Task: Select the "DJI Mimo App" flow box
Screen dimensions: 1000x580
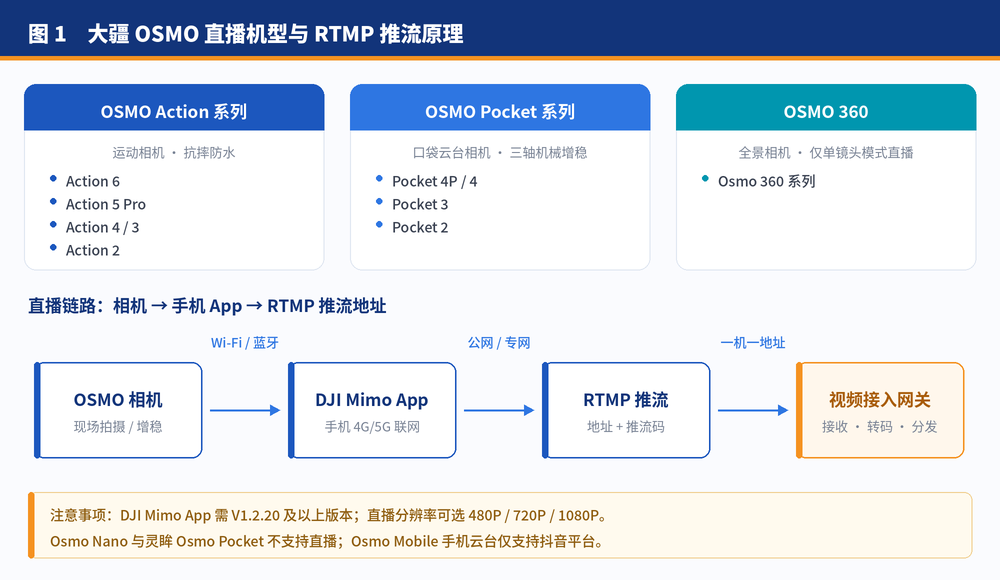Action: pos(372,410)
